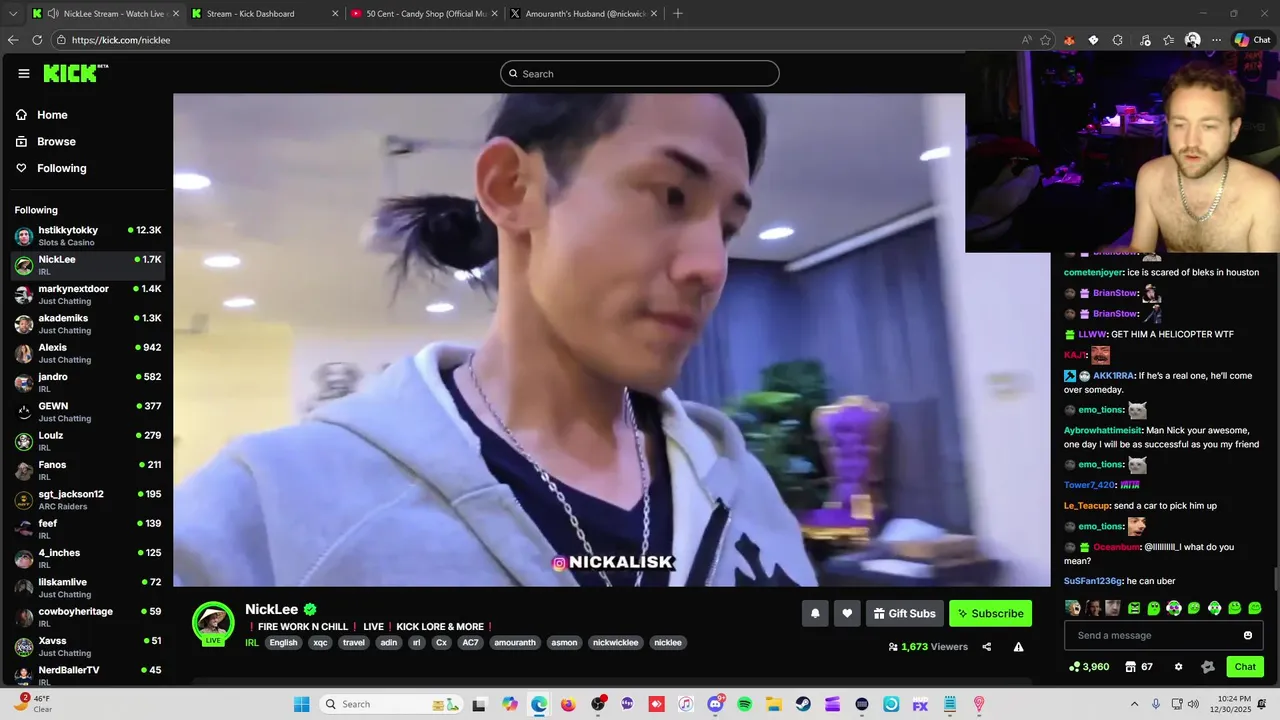Screen dimensions: 1280x720
Task: Click the notification bell for NickLee
Action: (x=815, y=613)
